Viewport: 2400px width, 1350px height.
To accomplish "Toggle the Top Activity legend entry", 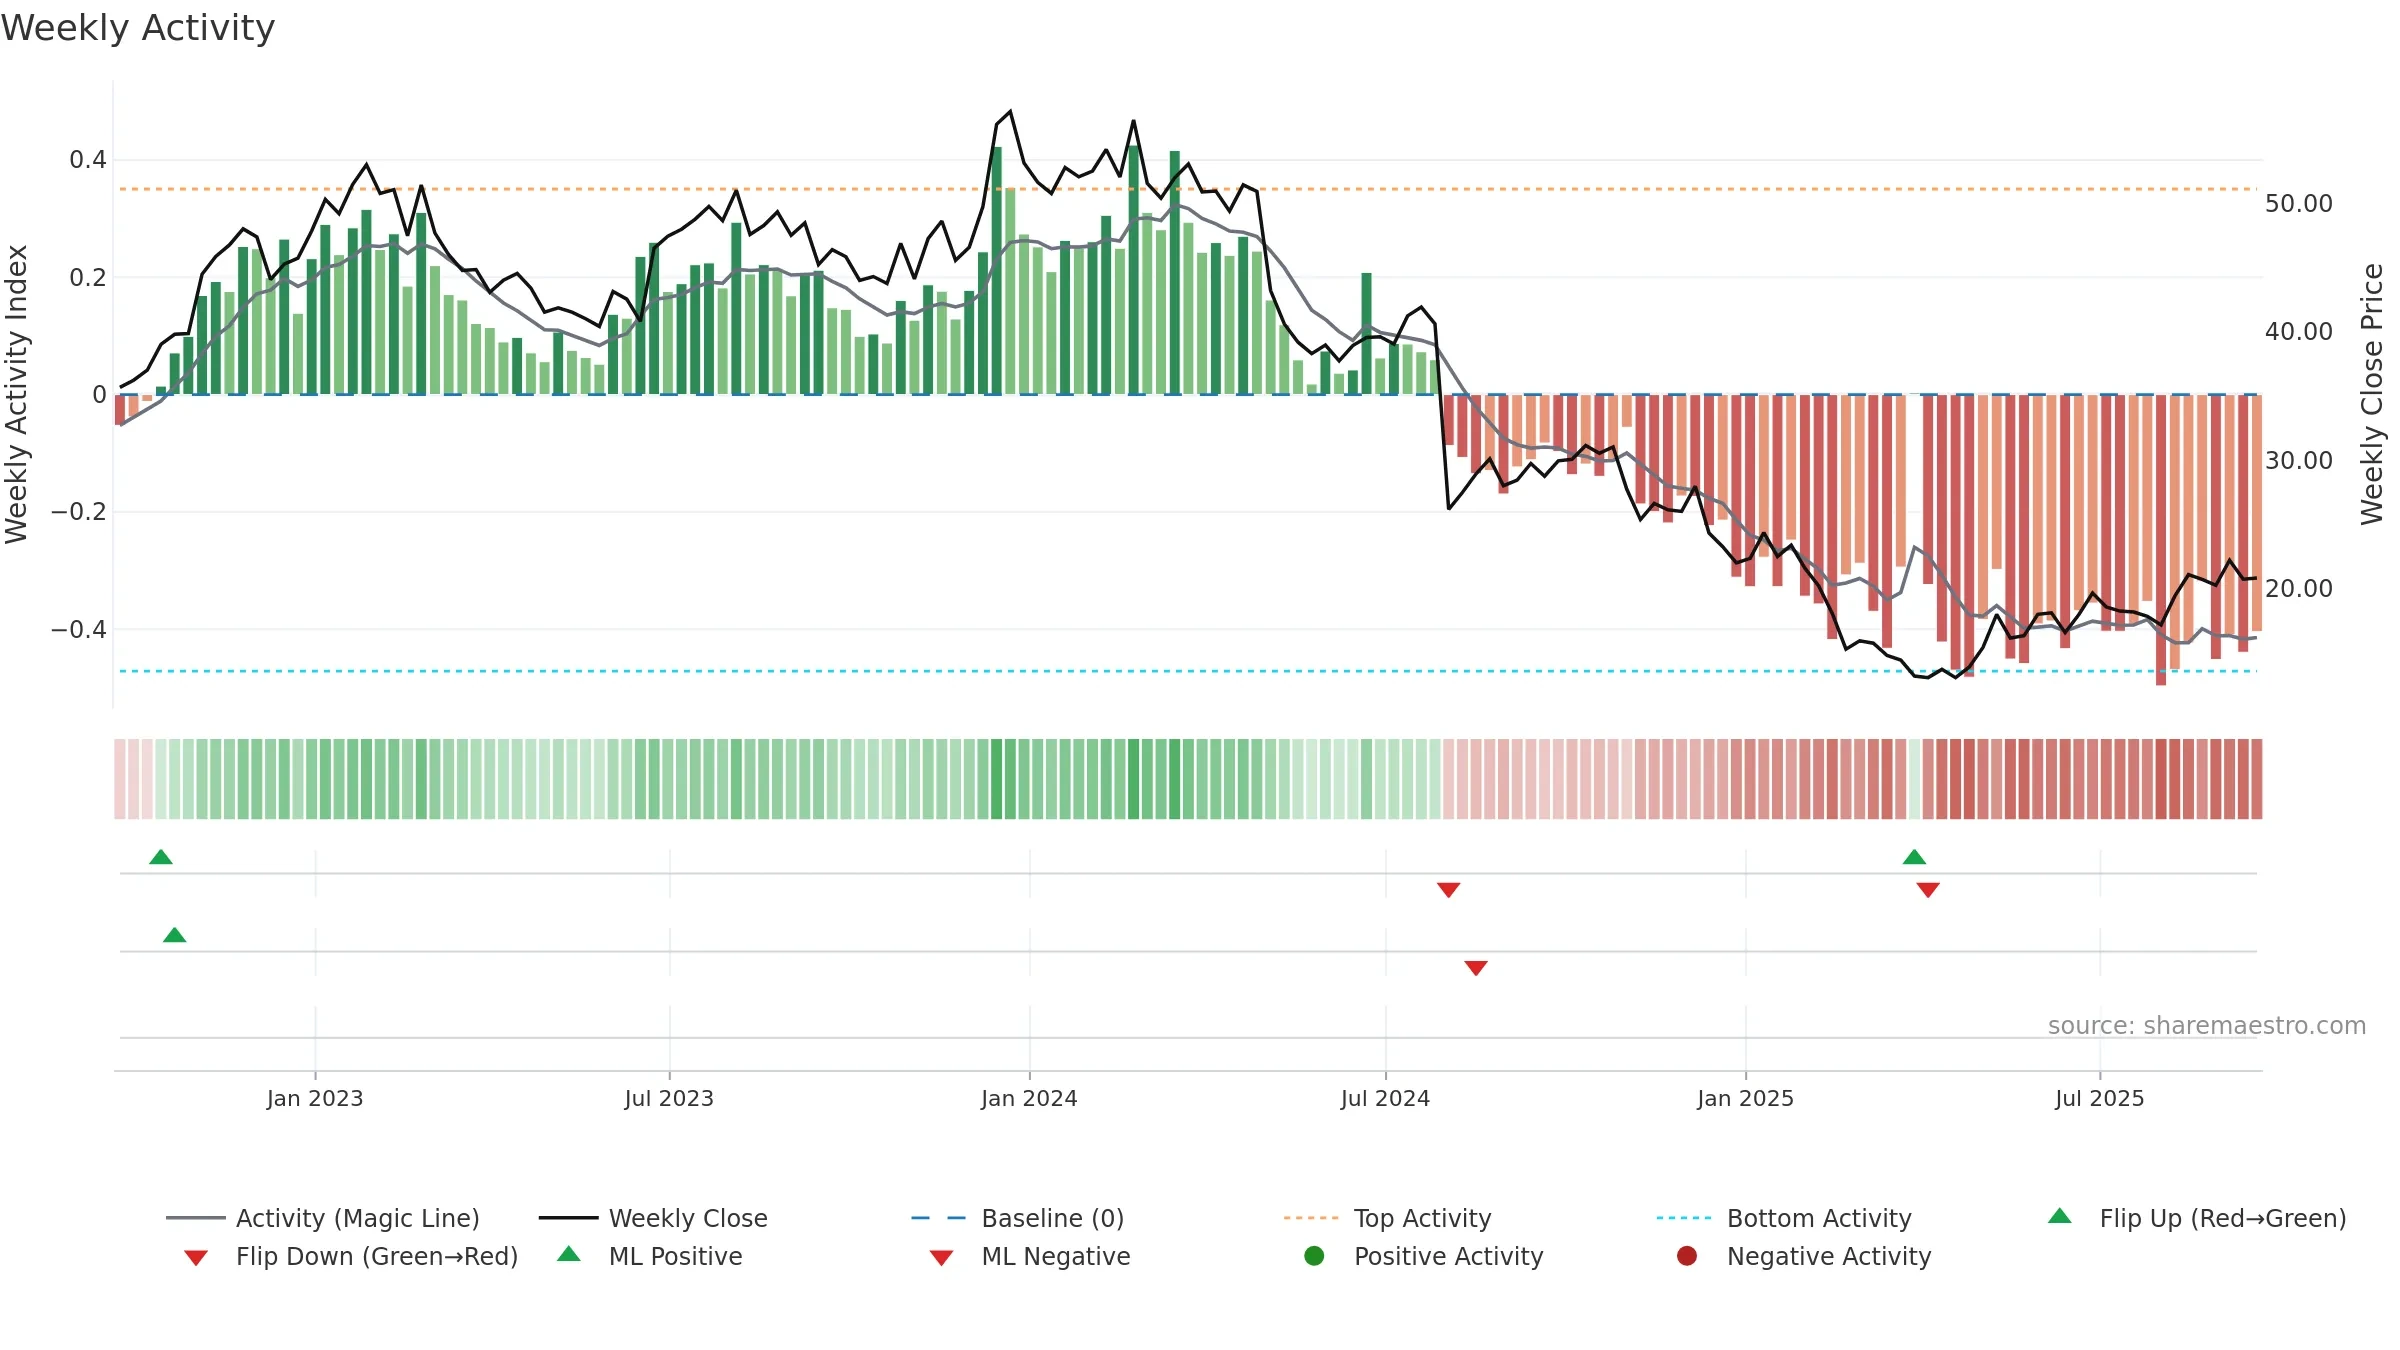I will click(1387, 1218).
